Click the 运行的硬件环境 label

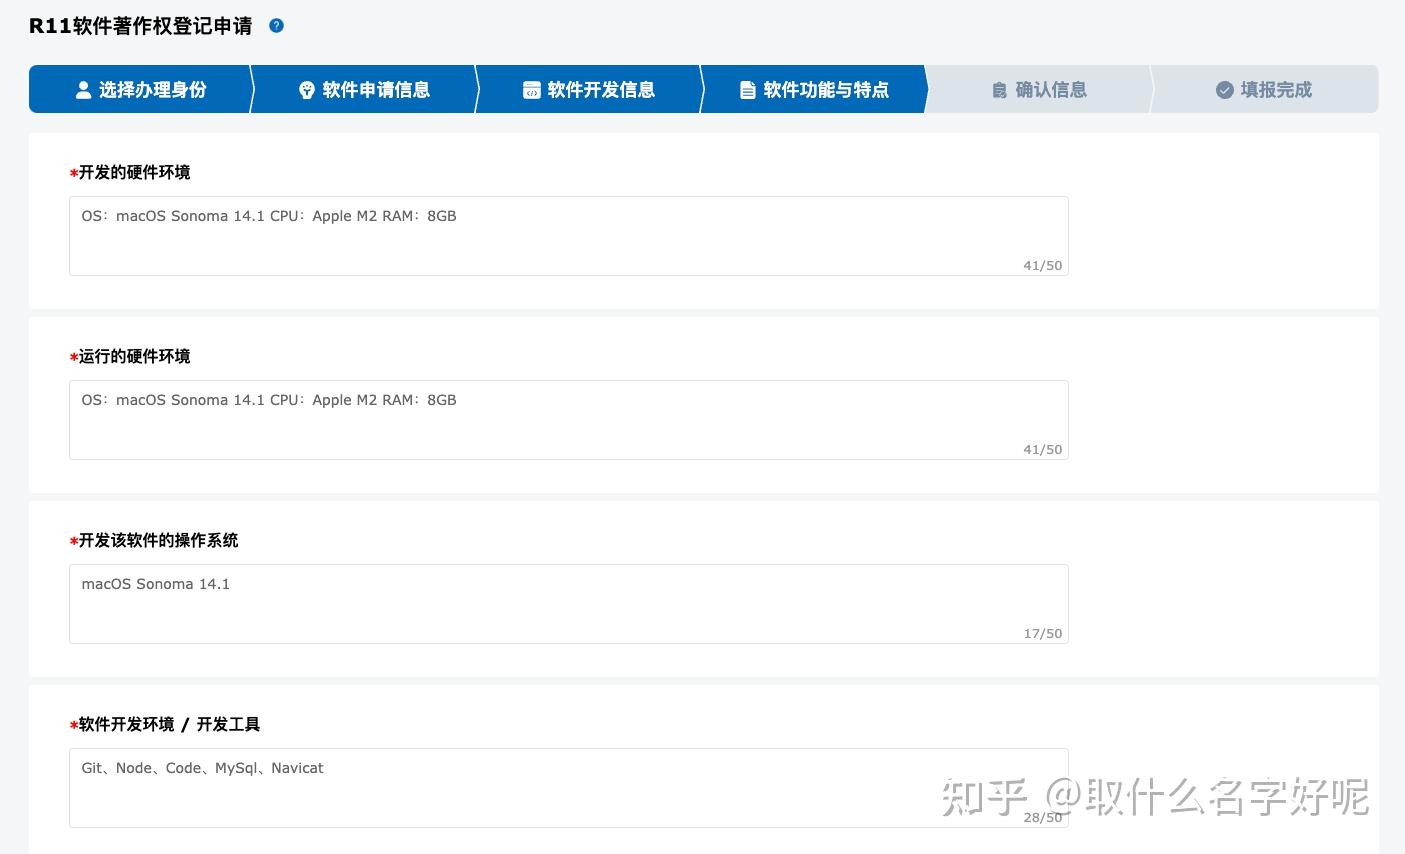coord(134,356)
